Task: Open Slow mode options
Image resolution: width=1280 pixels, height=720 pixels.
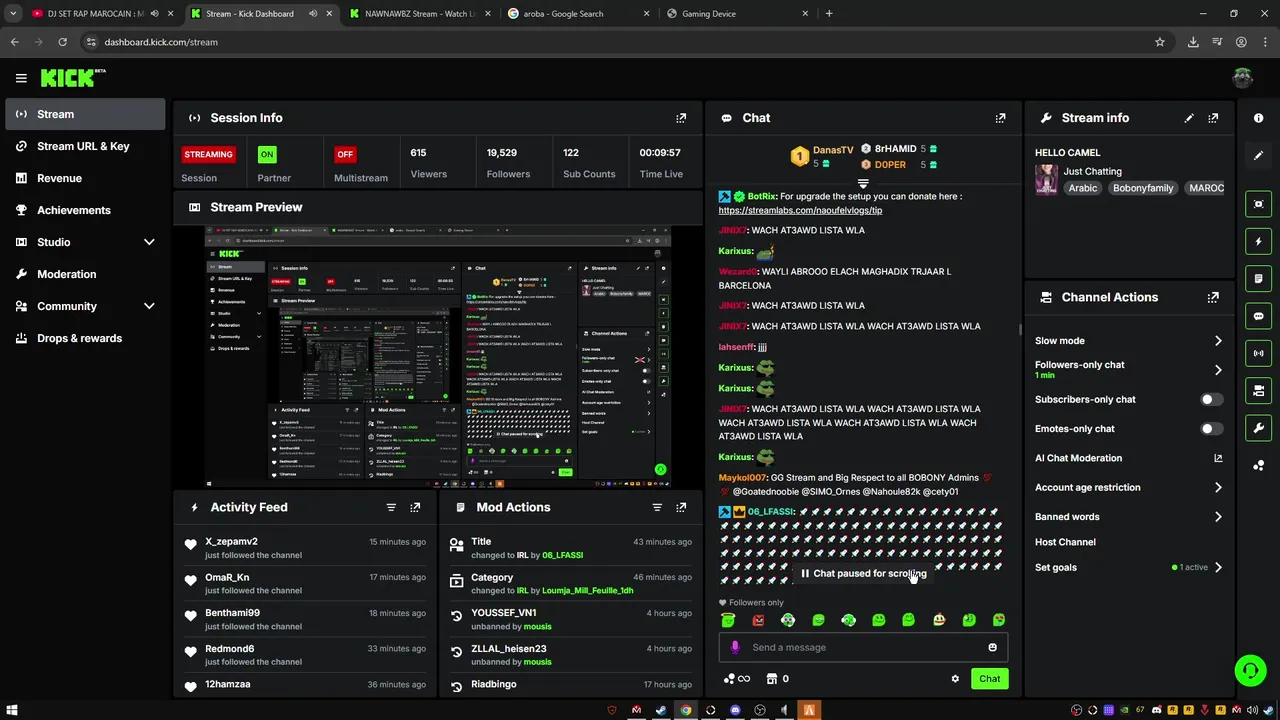Action: (x=1129, y=341)
